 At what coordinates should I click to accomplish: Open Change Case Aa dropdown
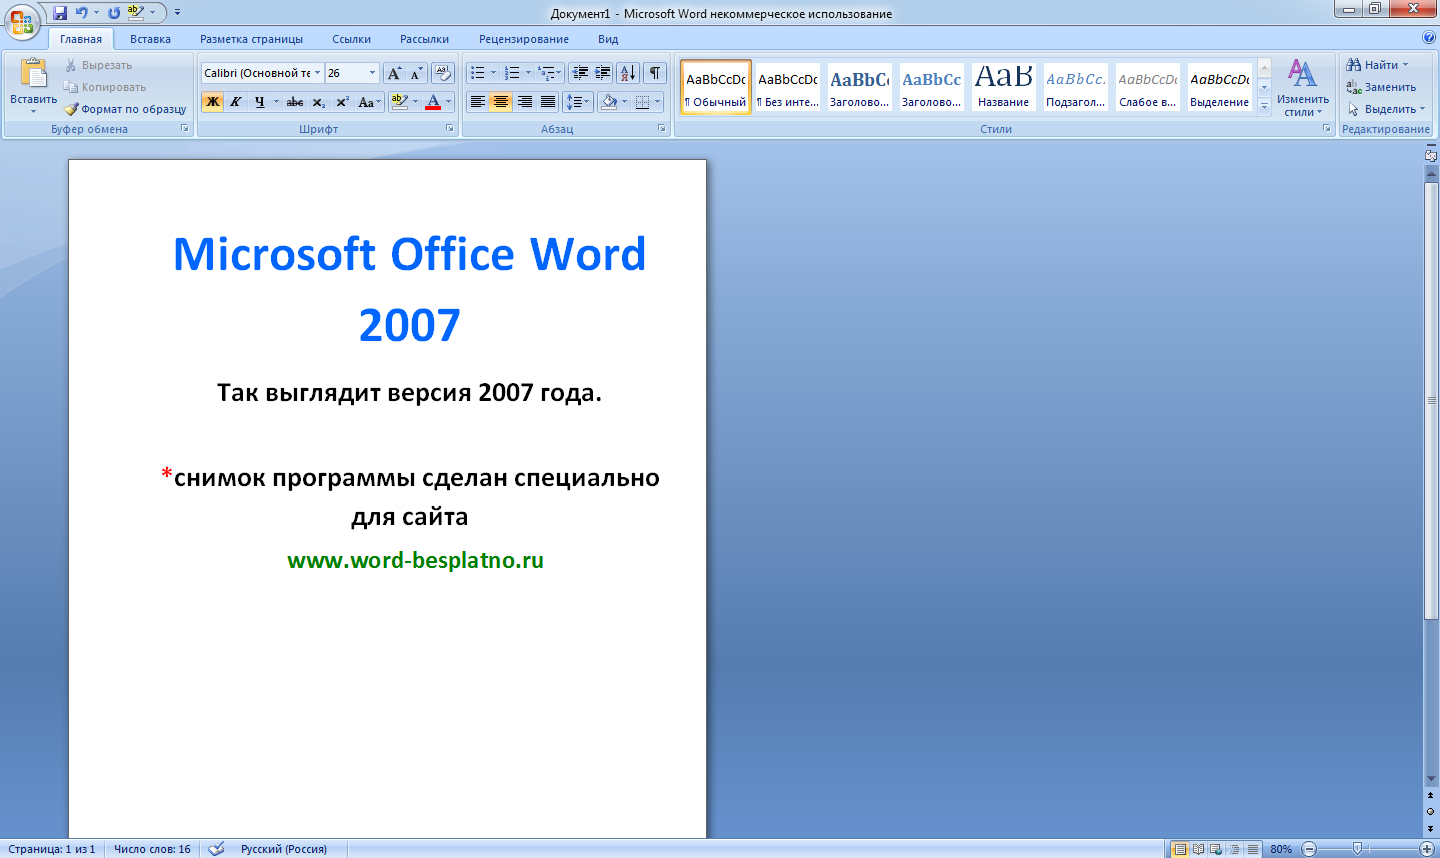[369, 102]
